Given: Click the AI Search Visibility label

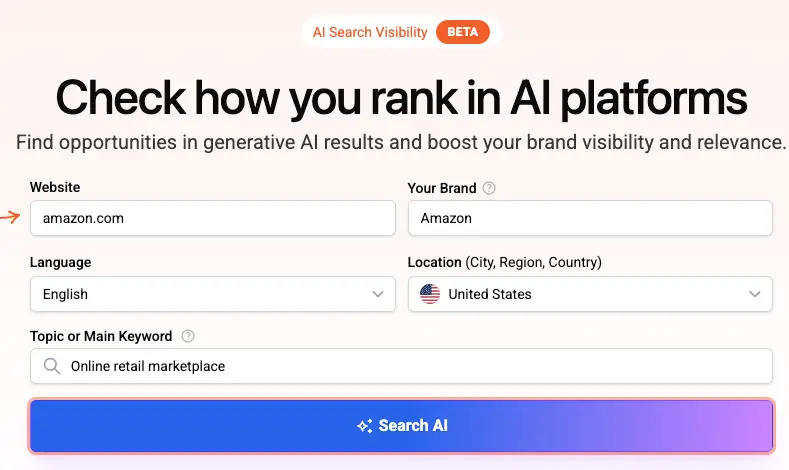Looking at the screenshot, I should [370, 32].
